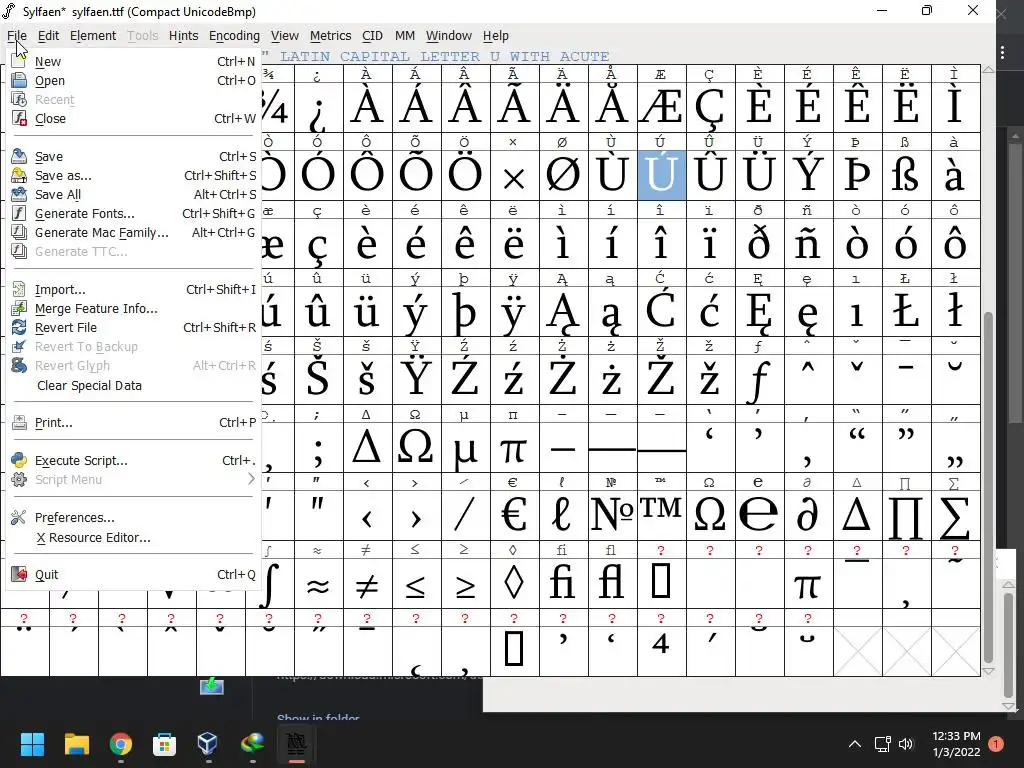Select the Ç capital glyph cell
1024x768 pixels.
pos(711,106)
